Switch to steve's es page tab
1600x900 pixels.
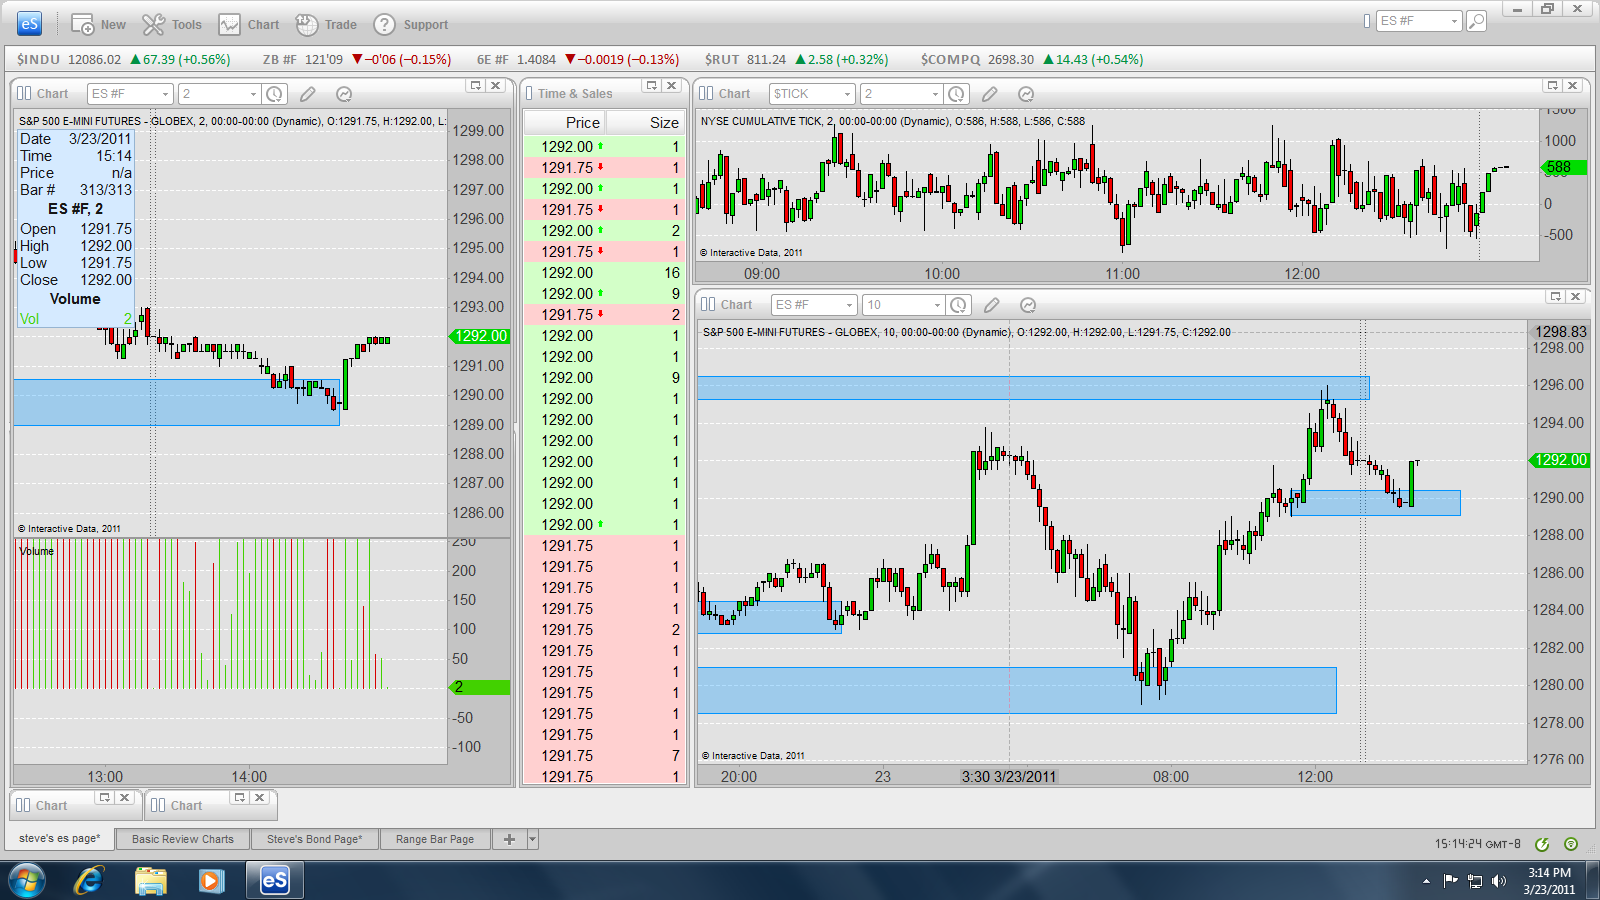(x=60, y=838)
